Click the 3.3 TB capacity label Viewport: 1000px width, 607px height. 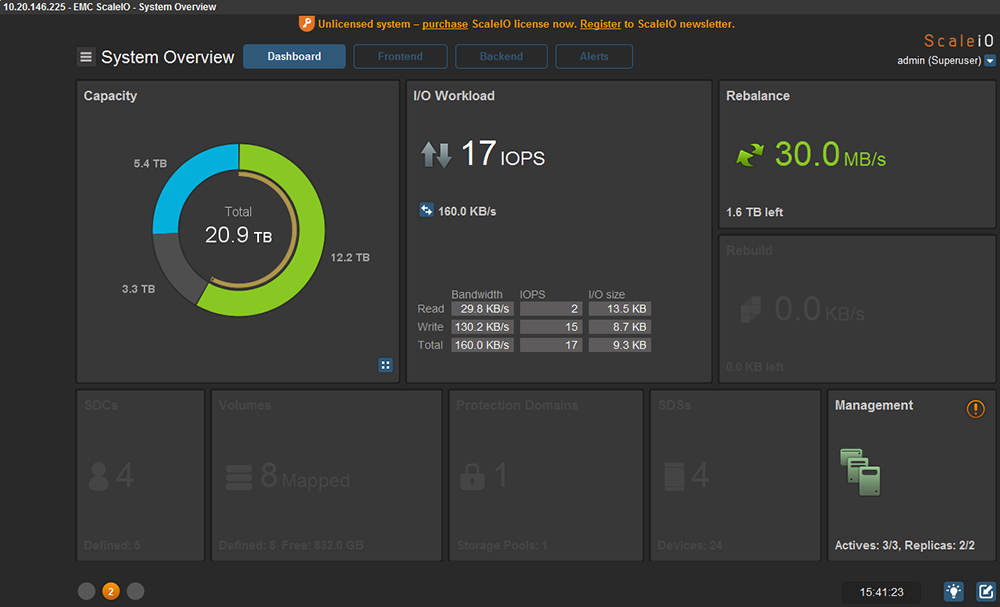(x=138, y=289)
